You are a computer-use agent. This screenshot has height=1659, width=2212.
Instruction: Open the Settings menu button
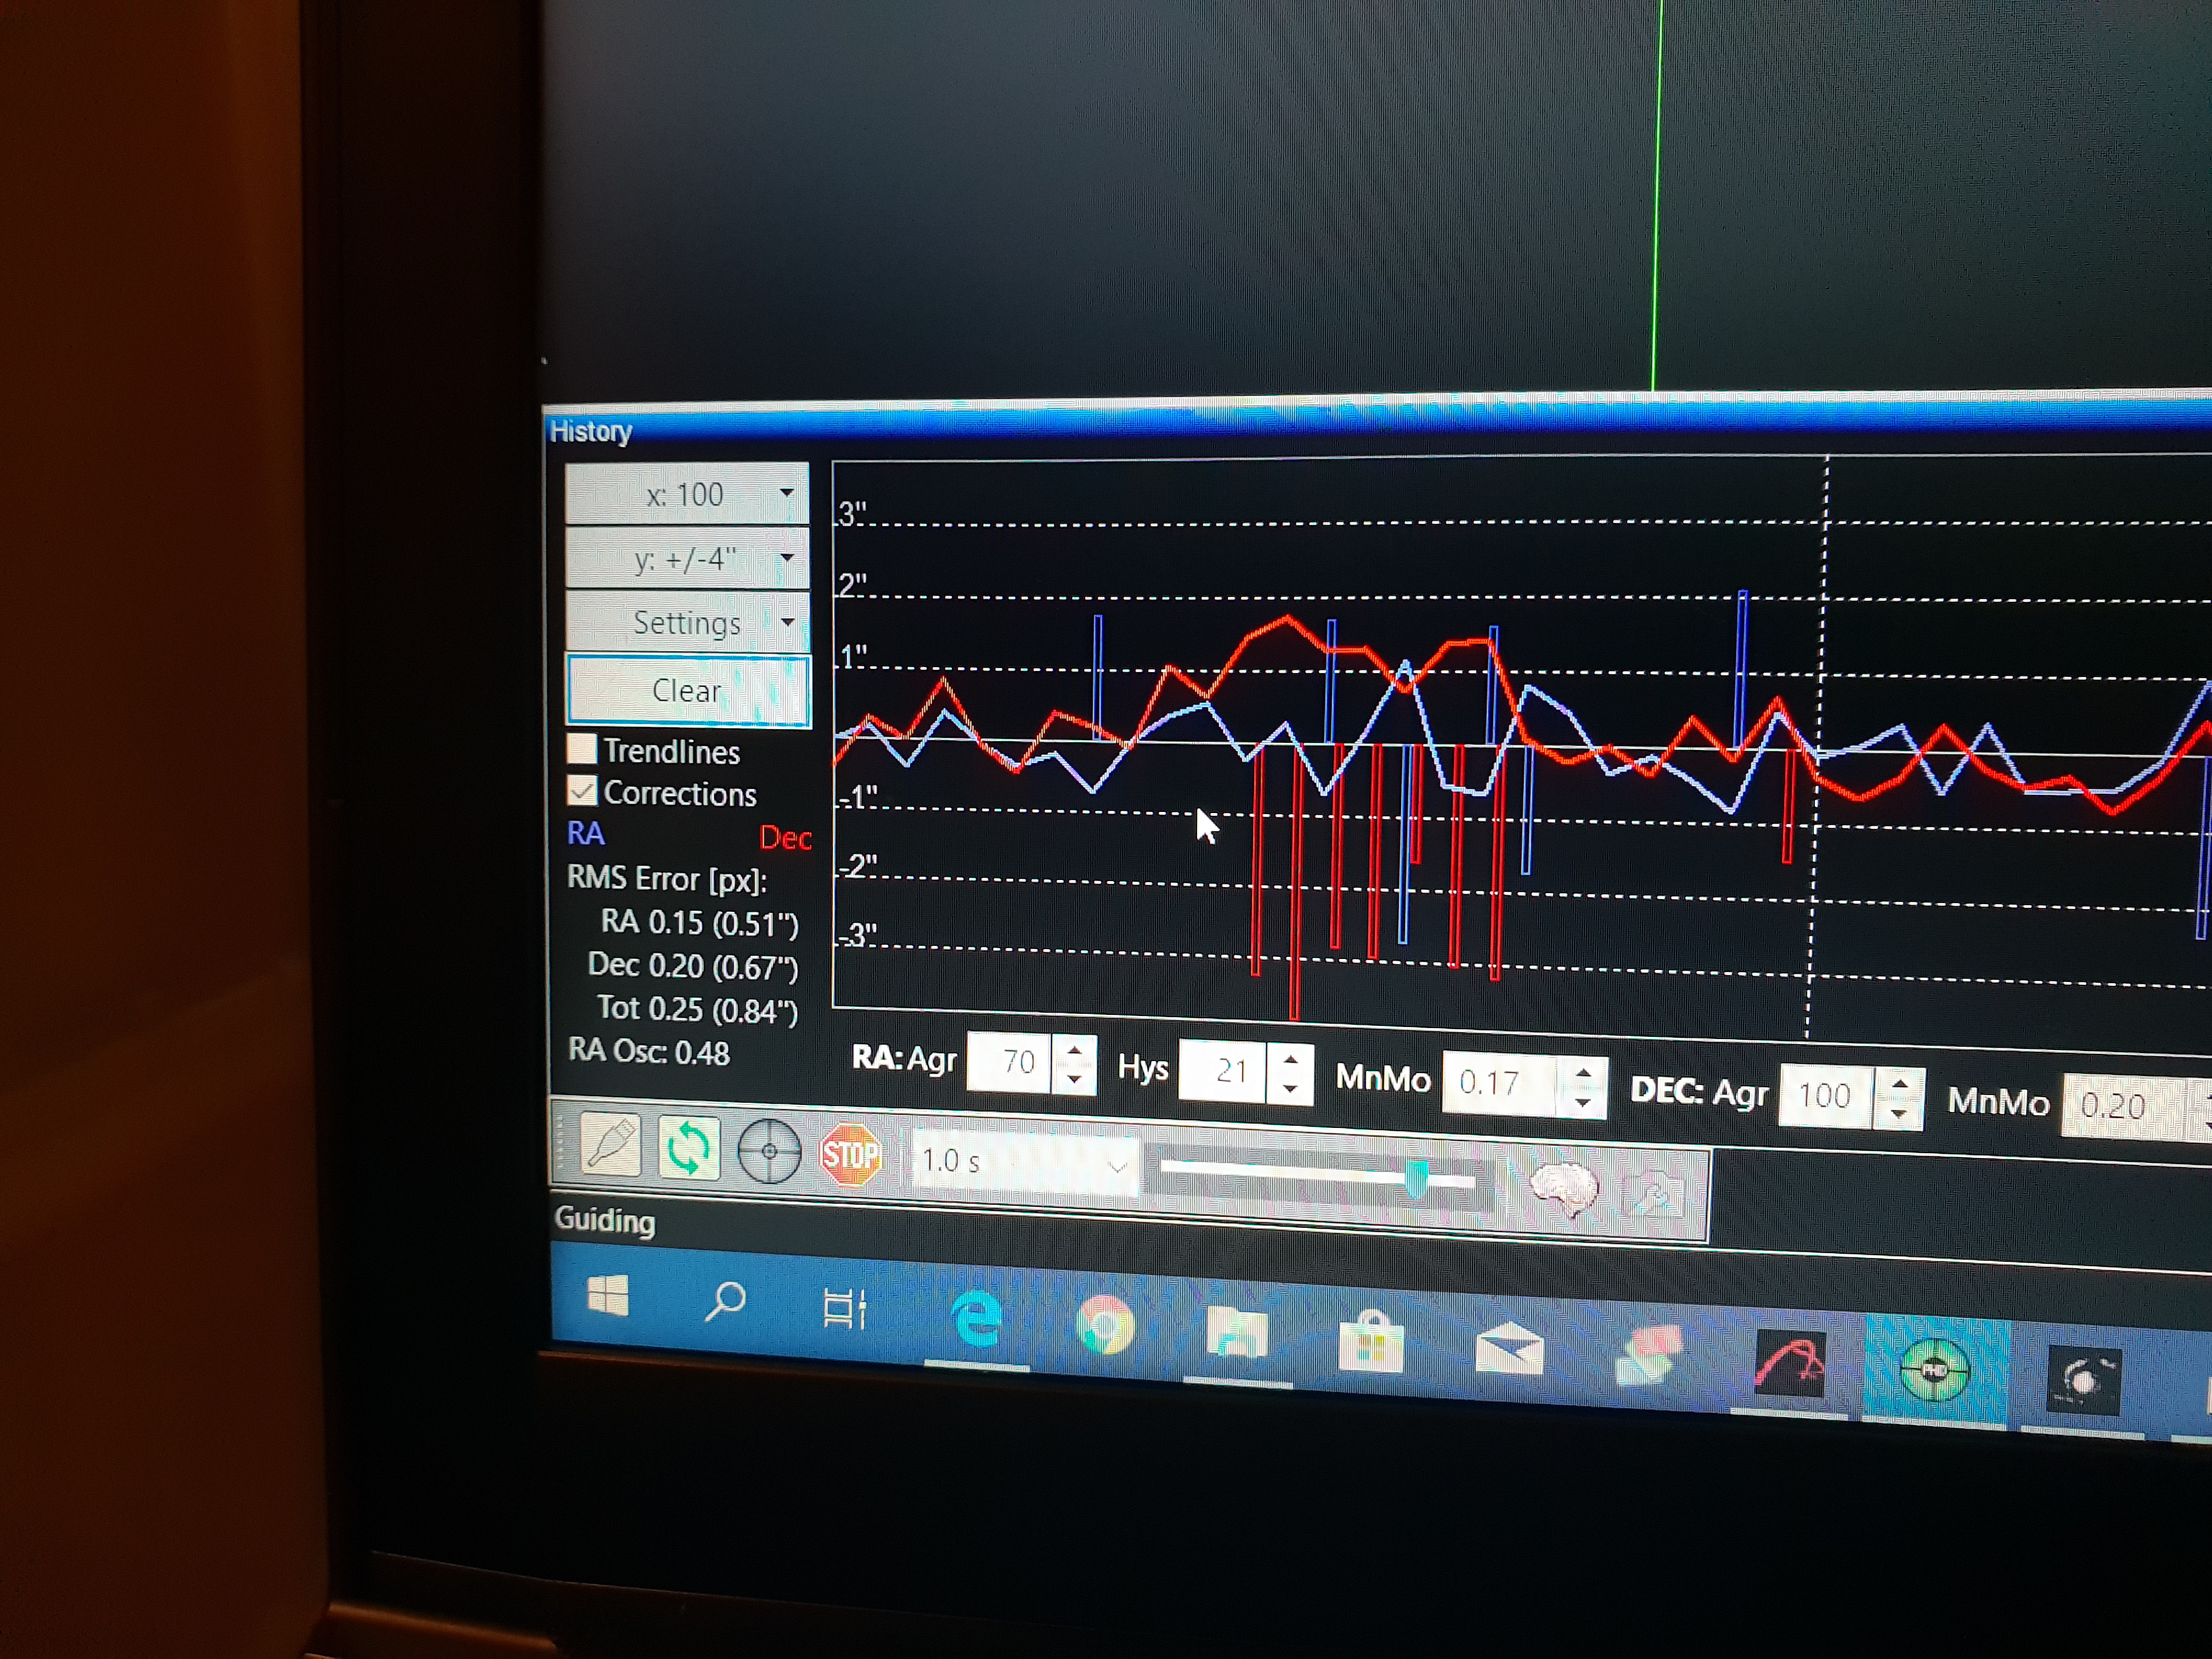click(x=687, y=622)
